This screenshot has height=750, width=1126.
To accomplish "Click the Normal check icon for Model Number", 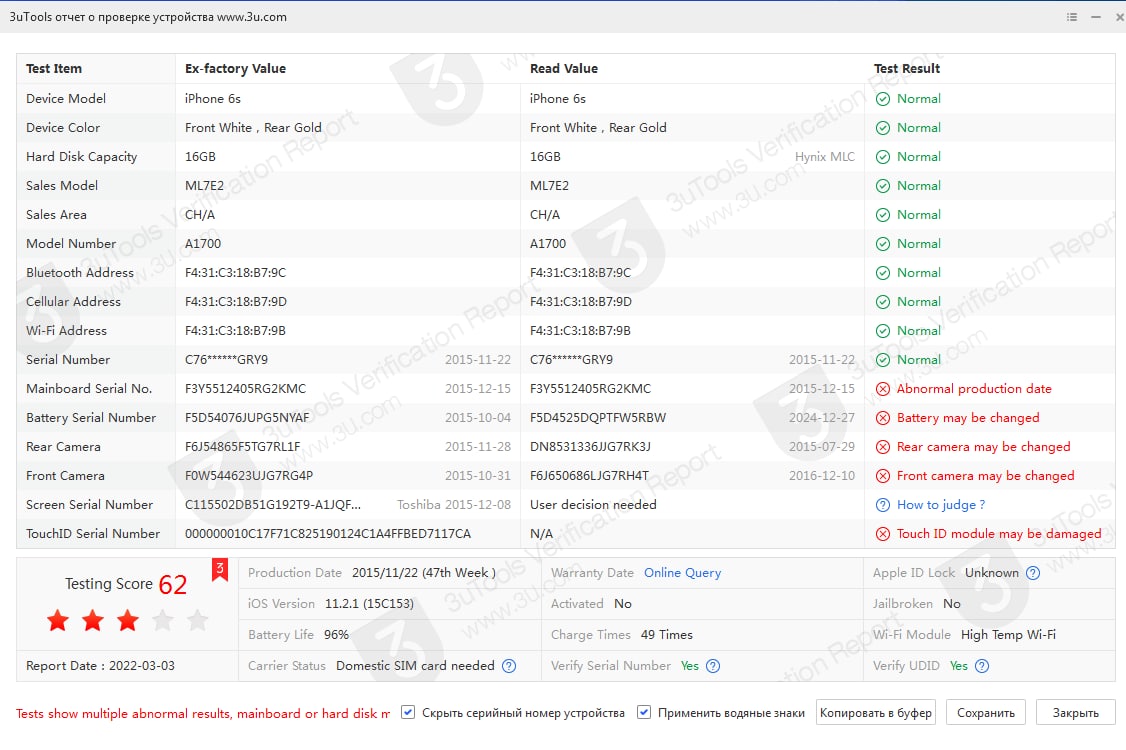I will click(883, 244).
